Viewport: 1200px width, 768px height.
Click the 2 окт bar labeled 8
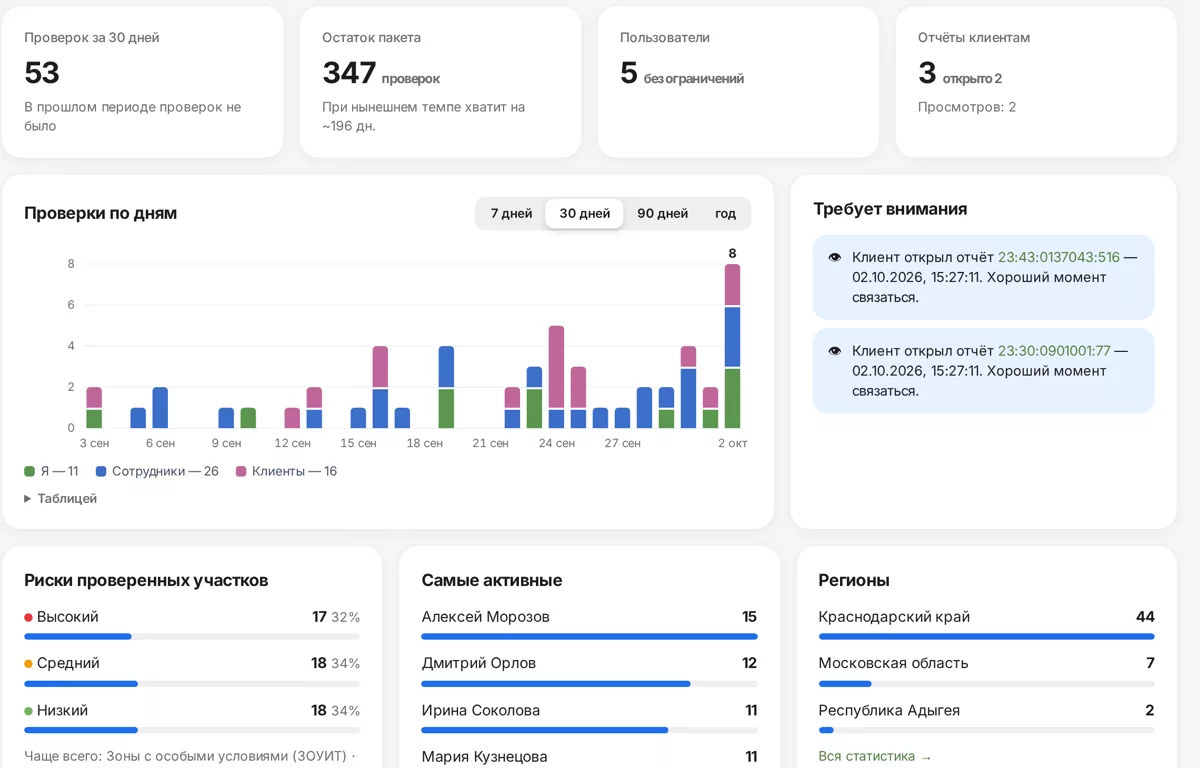tap(733, 346)
